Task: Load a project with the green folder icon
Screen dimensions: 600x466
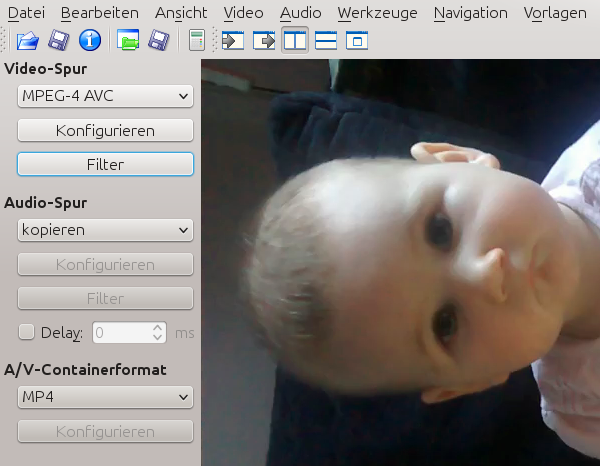Action: (x=128, y=40)
